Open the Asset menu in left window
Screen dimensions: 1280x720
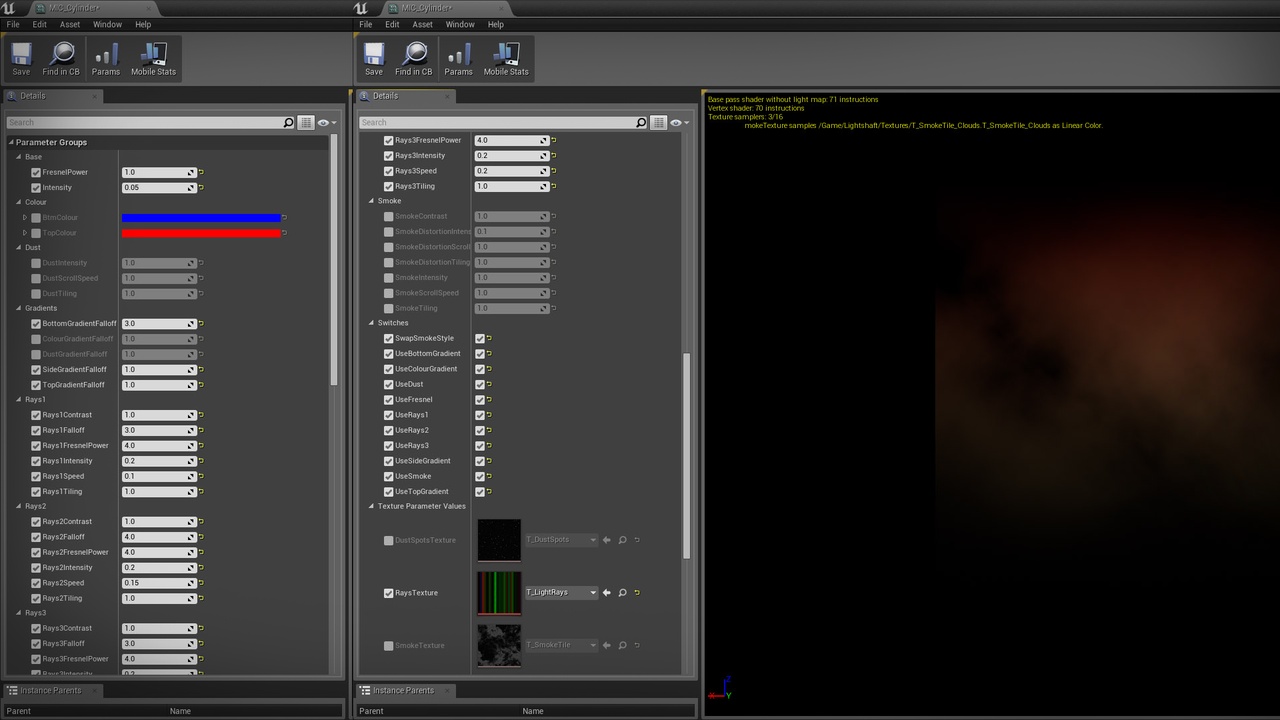click(x=70, y=24)
